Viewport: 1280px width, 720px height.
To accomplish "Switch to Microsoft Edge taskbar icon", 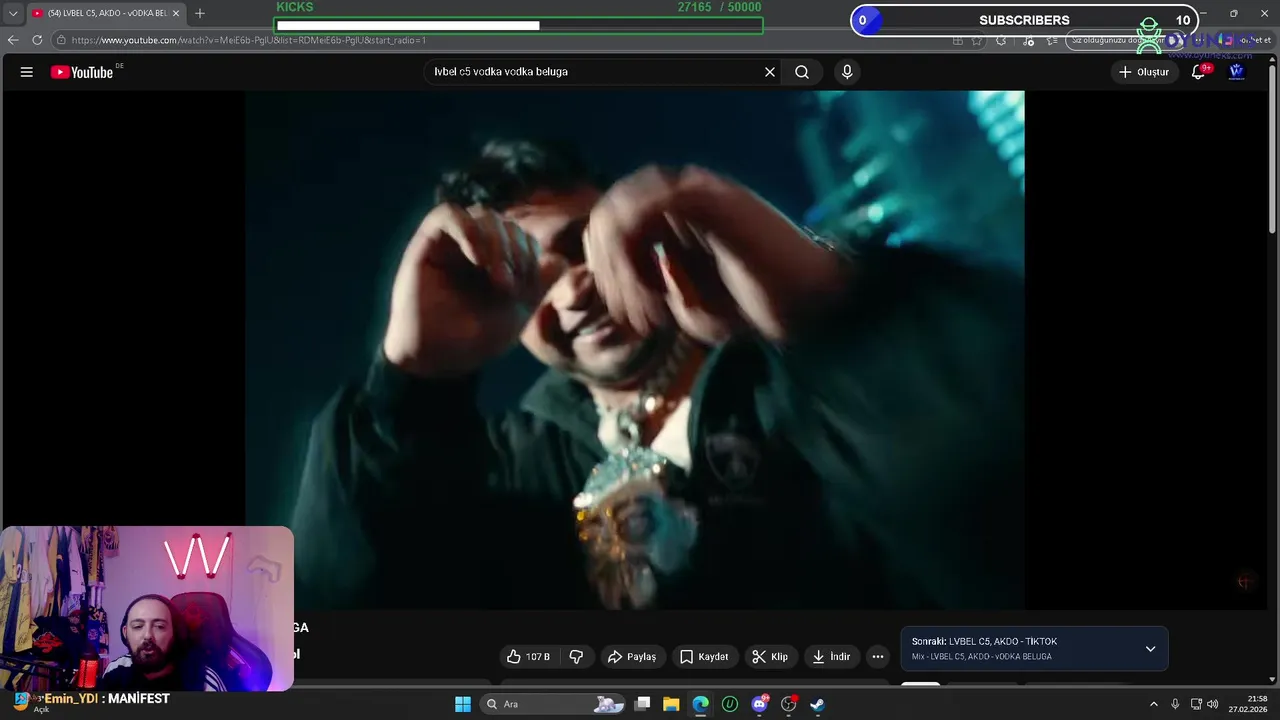I will tap(701, 704).
